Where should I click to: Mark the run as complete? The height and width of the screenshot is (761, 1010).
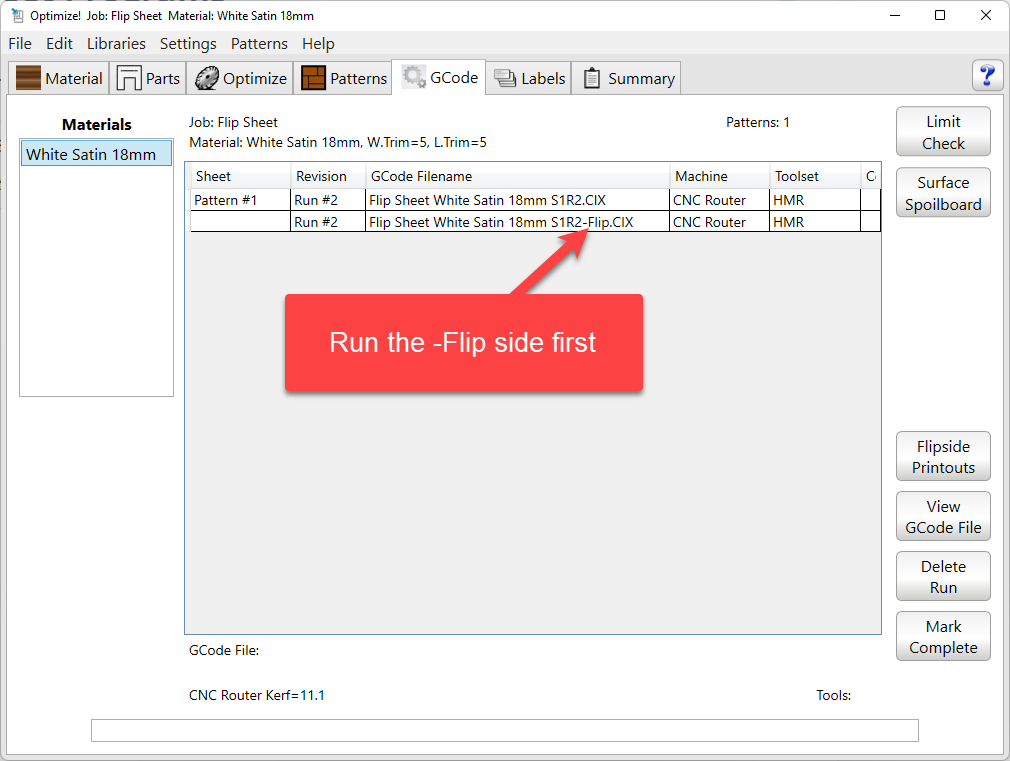click(x=942, y=637)
